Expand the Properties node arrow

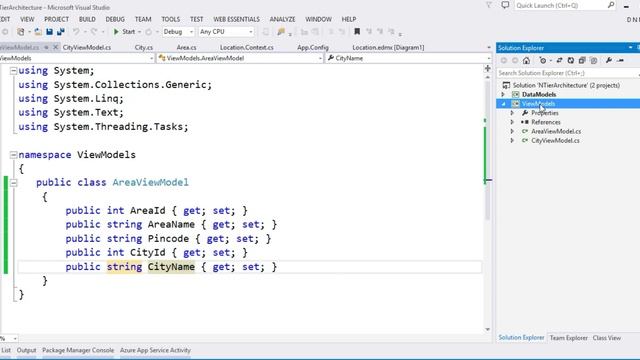coord(512,113)
